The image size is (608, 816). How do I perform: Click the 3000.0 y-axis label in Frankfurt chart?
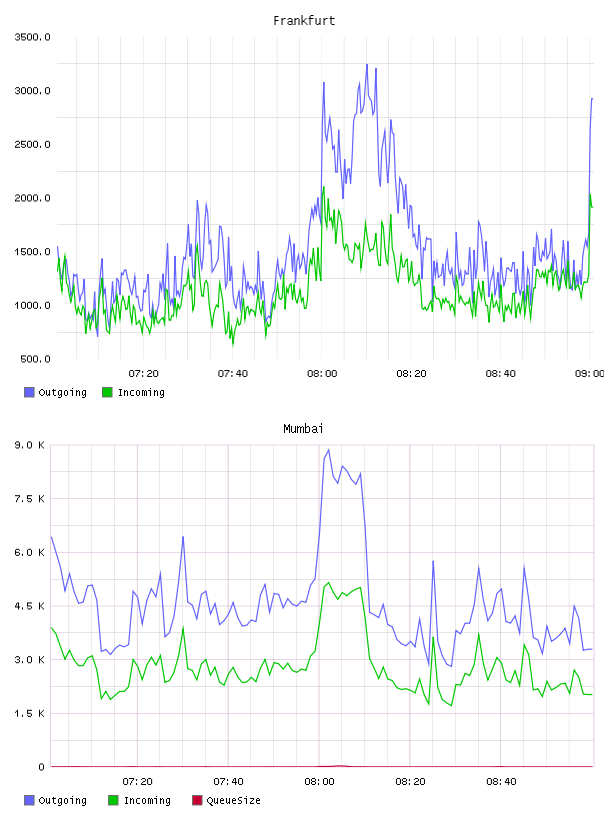pyautogui.click(x=32, y=91)
